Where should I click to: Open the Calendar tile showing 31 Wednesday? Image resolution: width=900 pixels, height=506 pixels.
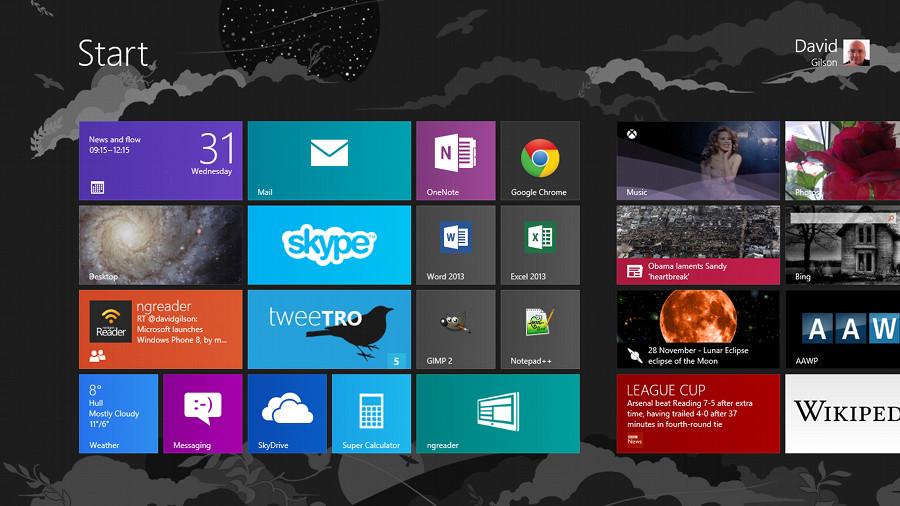pyautogui.click(x=161, y=161)
